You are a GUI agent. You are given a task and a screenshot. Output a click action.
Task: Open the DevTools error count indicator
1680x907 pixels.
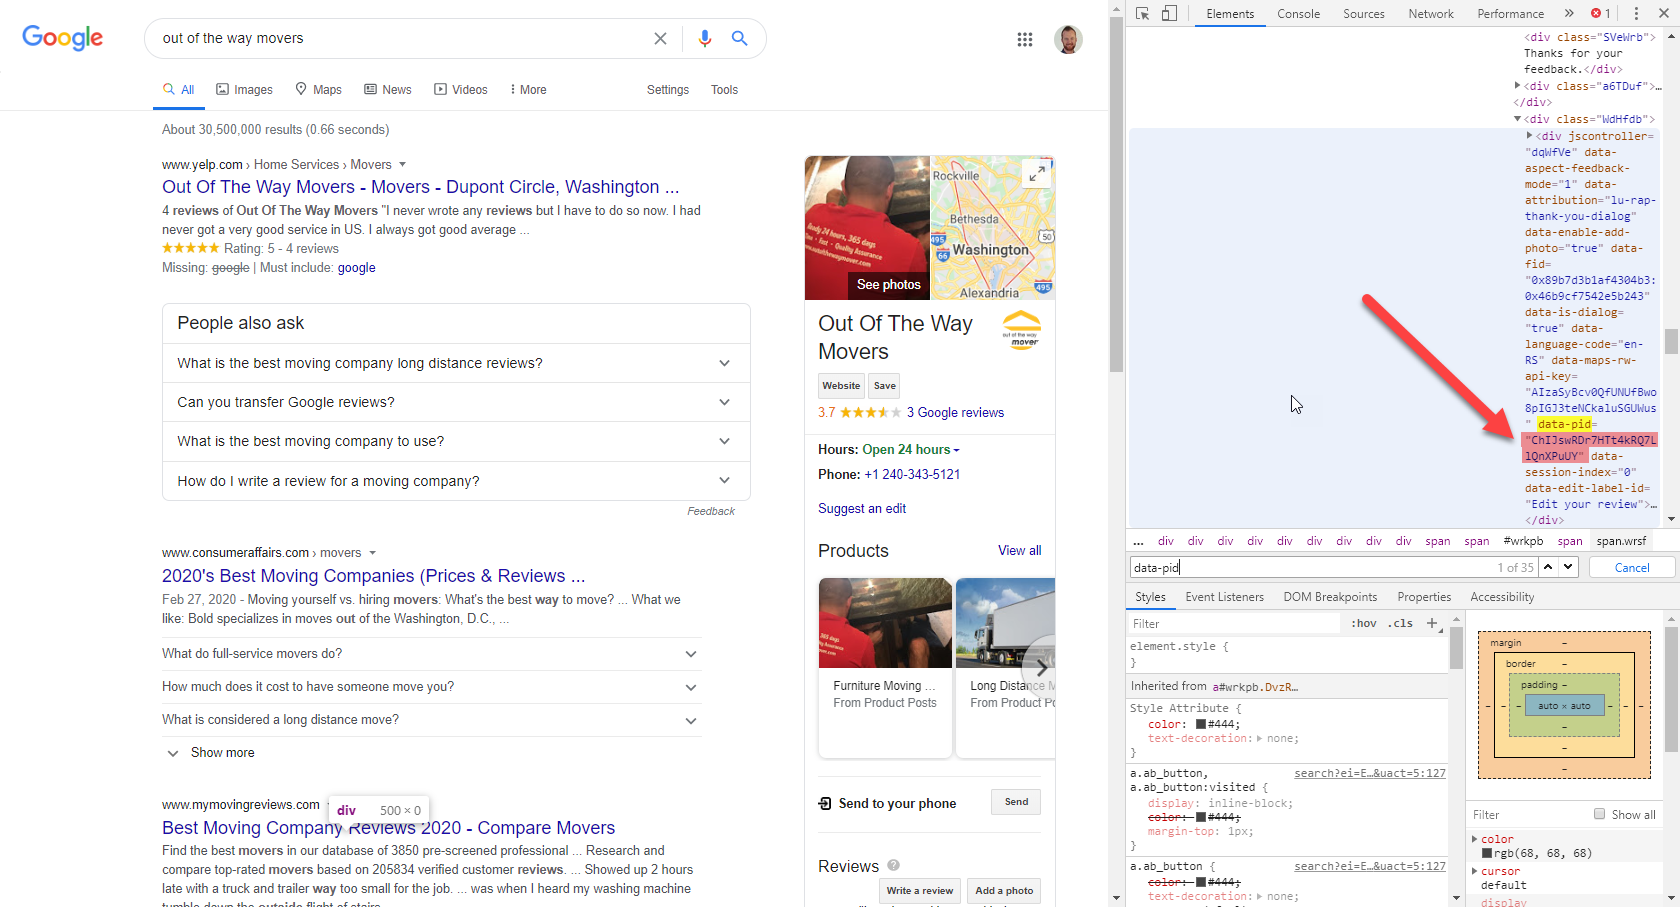tap(1600, 14)
